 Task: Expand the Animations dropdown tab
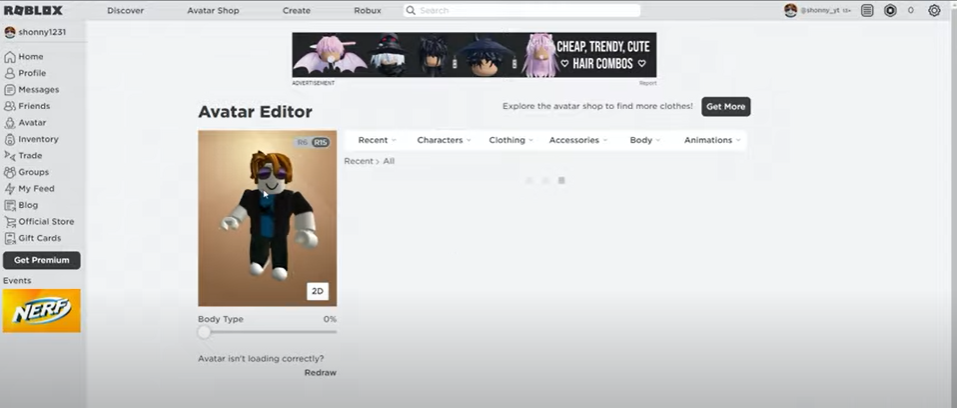coord(712,140)
